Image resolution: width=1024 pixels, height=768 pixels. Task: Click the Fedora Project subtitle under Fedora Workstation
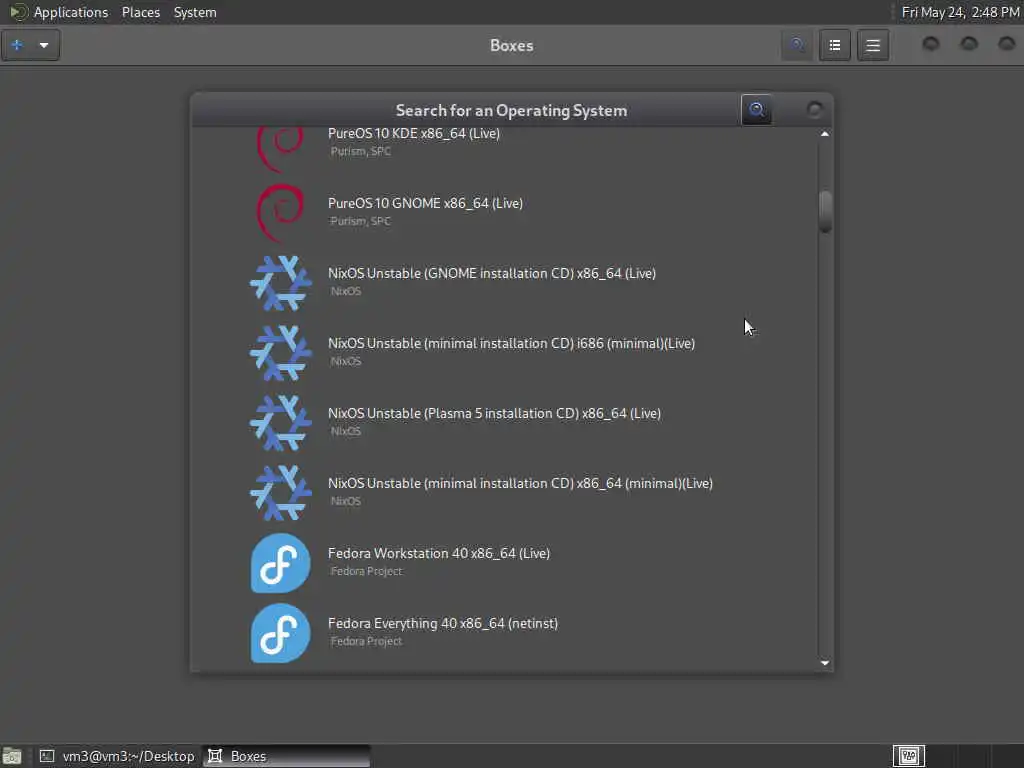coord(366,571)
